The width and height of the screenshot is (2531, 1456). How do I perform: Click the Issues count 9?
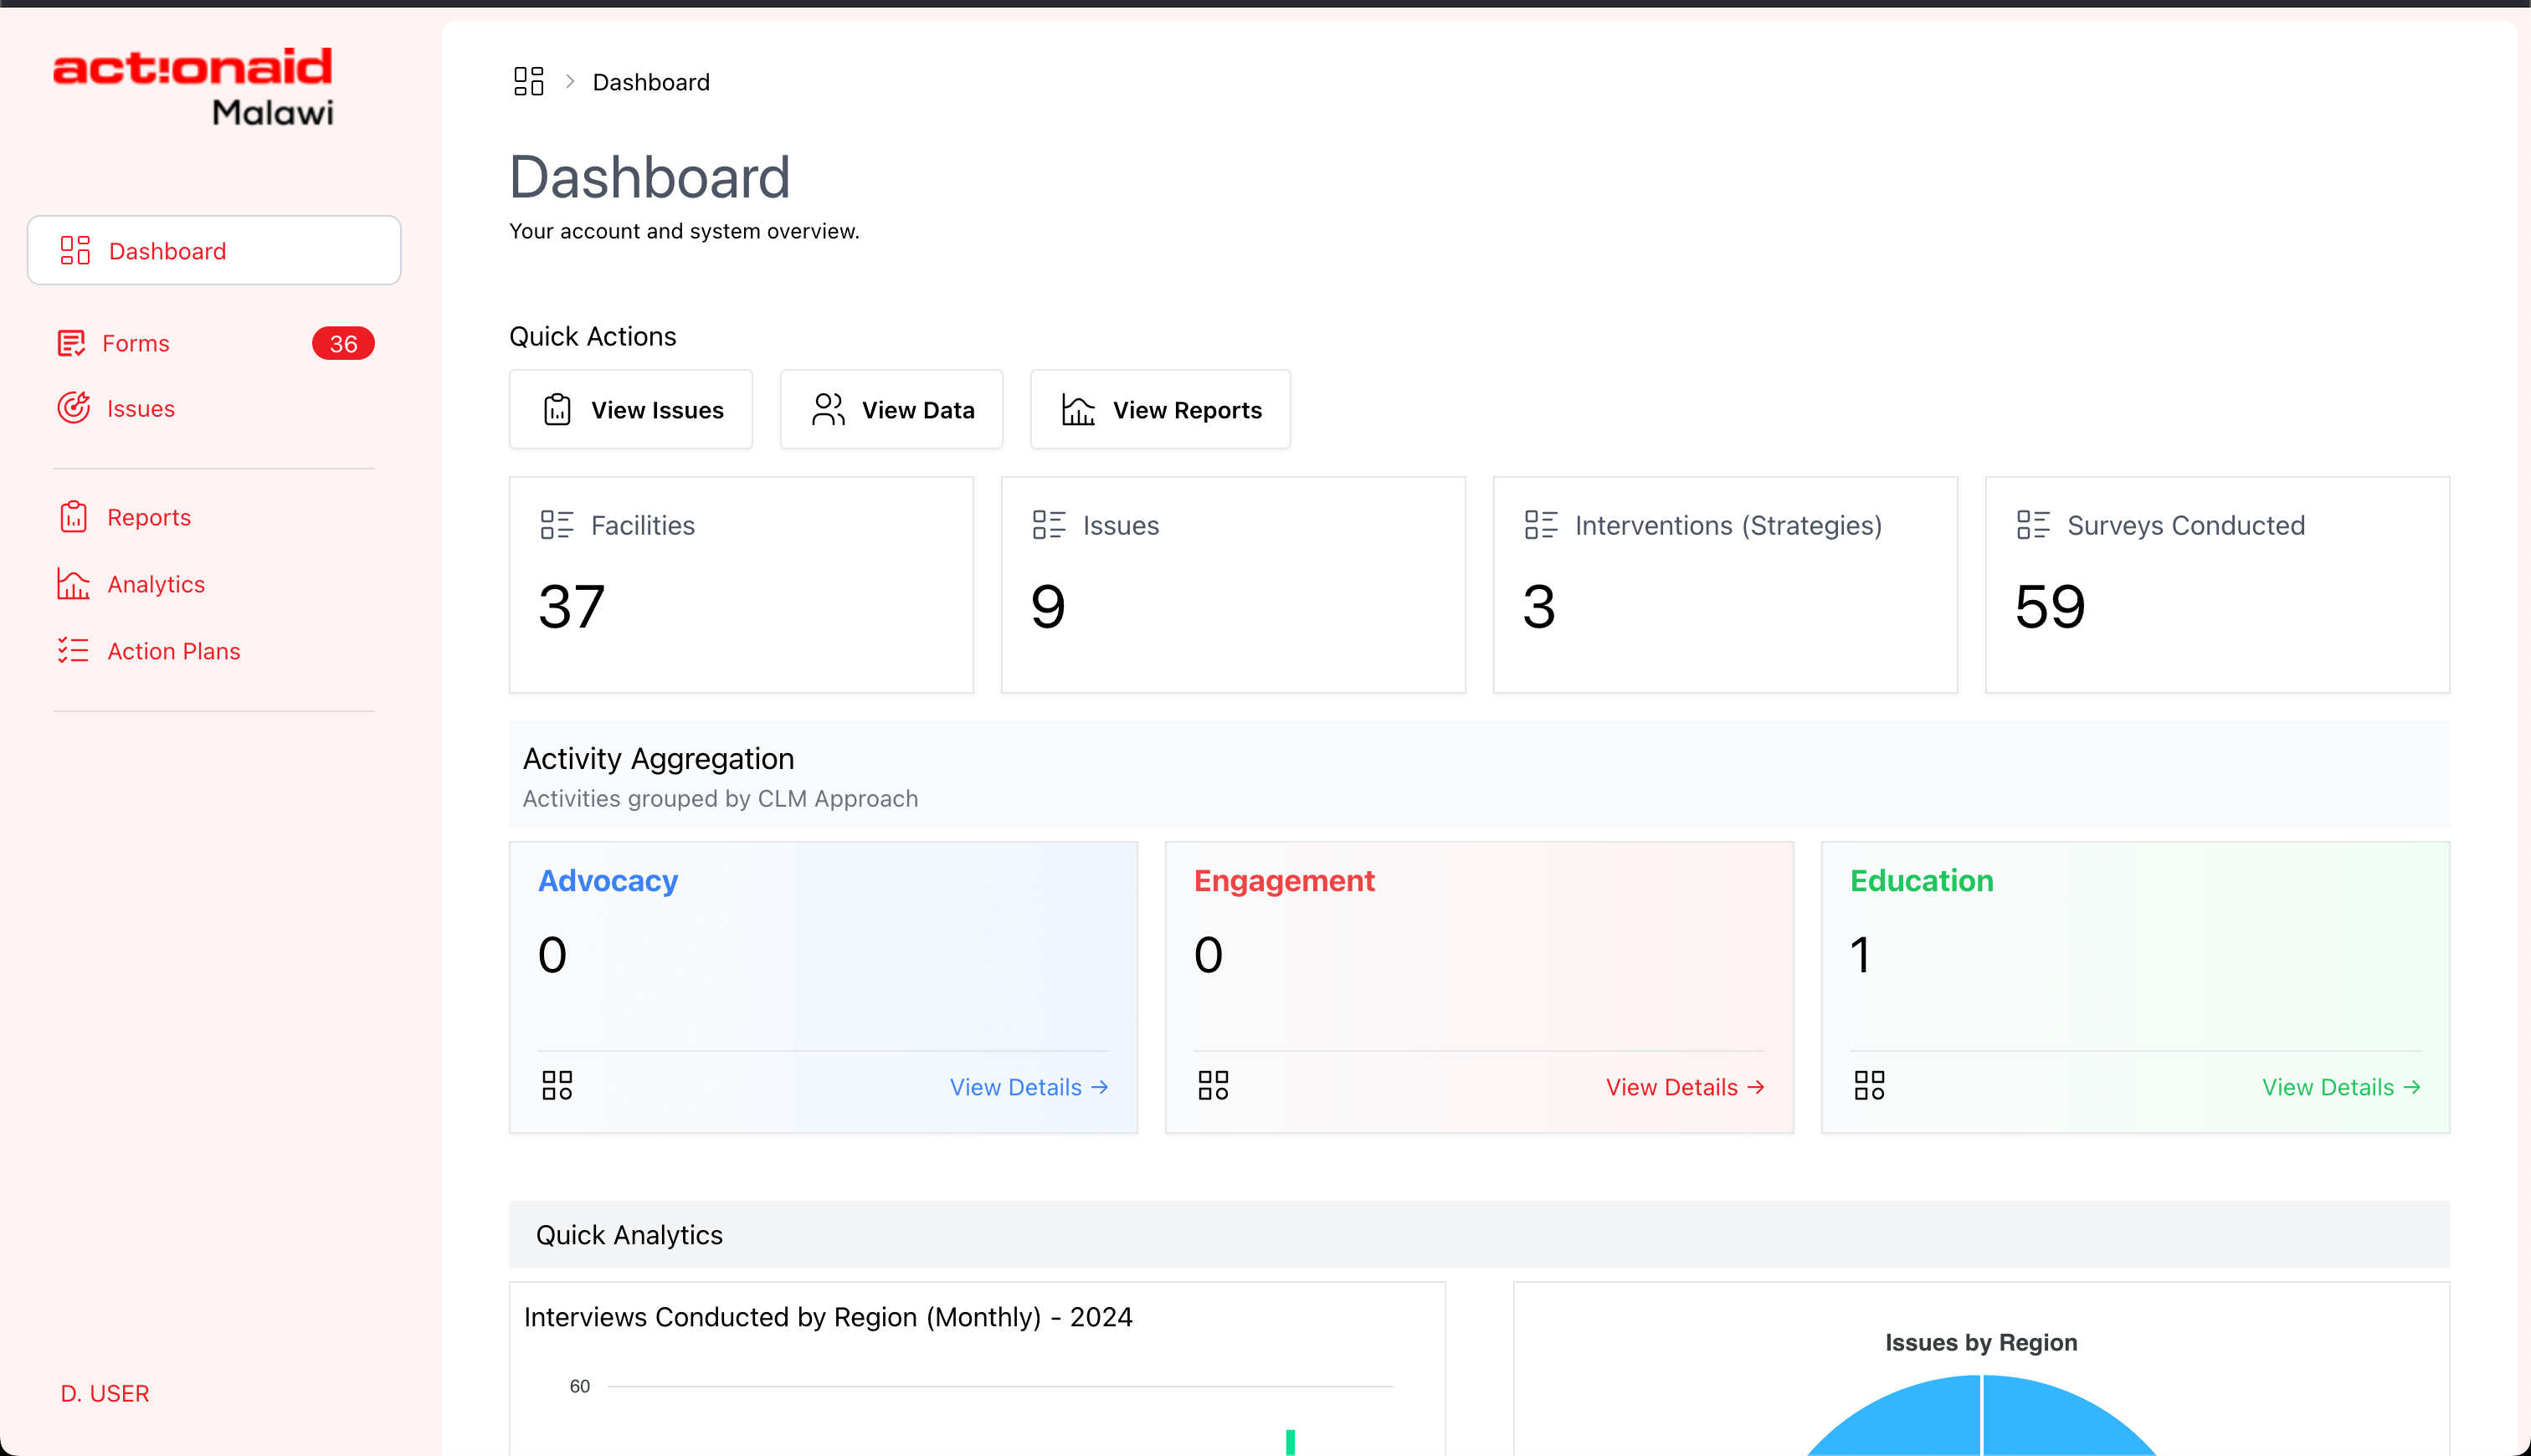pos(1048,606)
